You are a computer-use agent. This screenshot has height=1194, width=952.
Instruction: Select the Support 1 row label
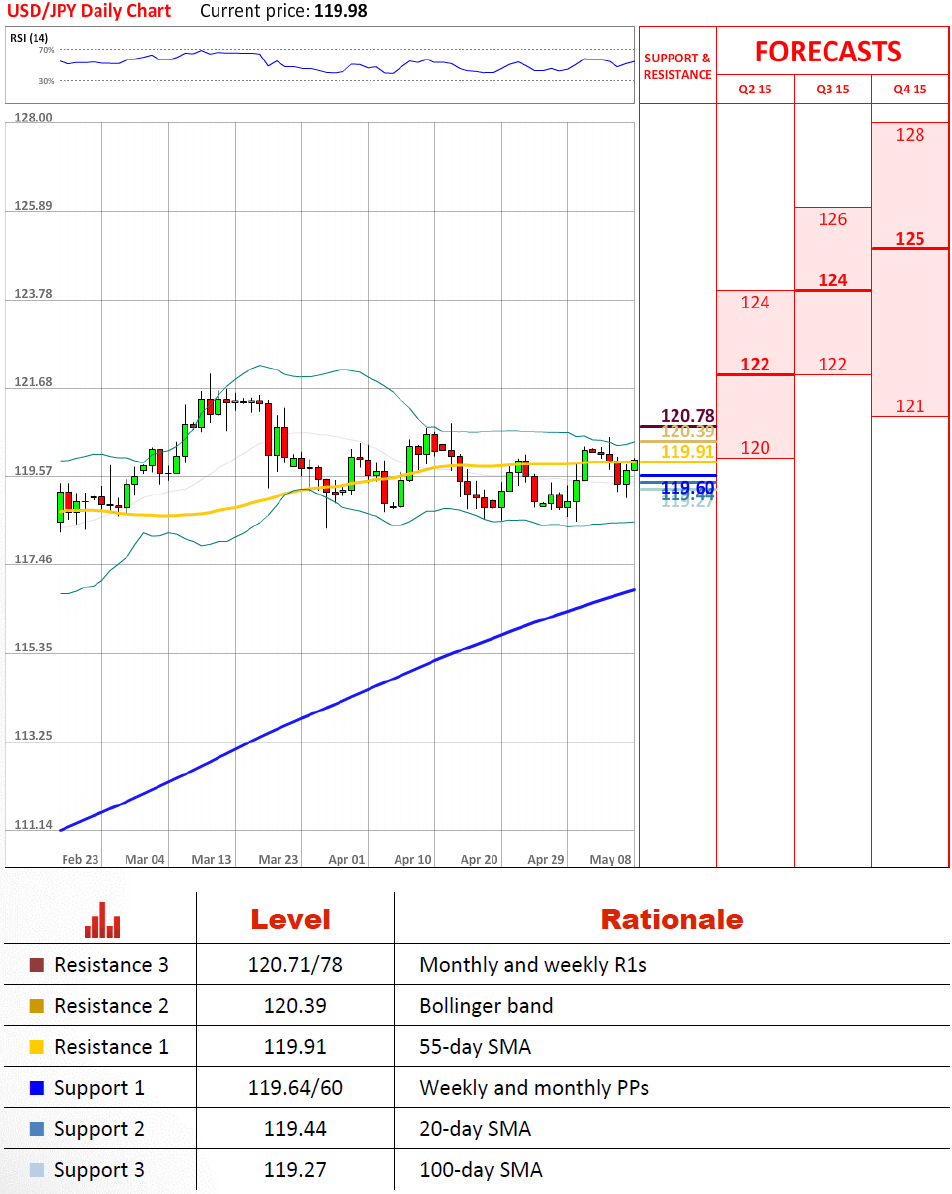tap(99, 1089)
